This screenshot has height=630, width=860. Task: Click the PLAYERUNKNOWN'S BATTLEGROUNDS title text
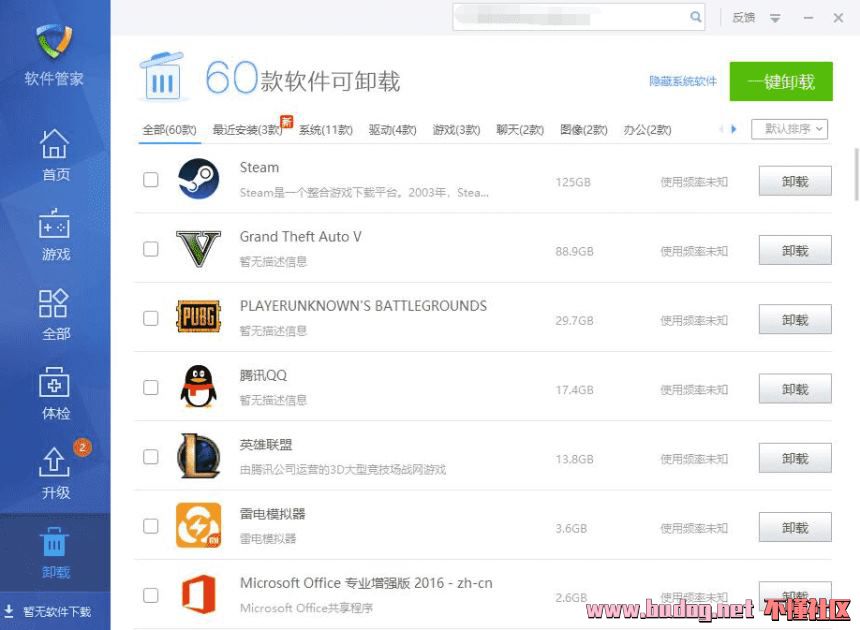(x=363, y=306)
